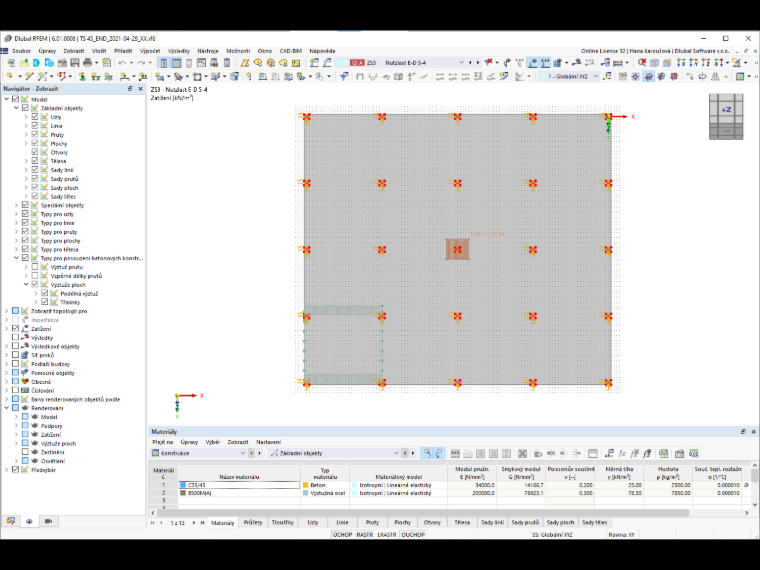
Task: Toggle the Uzly checkbox in navigator
Action: tap(35, 117)
